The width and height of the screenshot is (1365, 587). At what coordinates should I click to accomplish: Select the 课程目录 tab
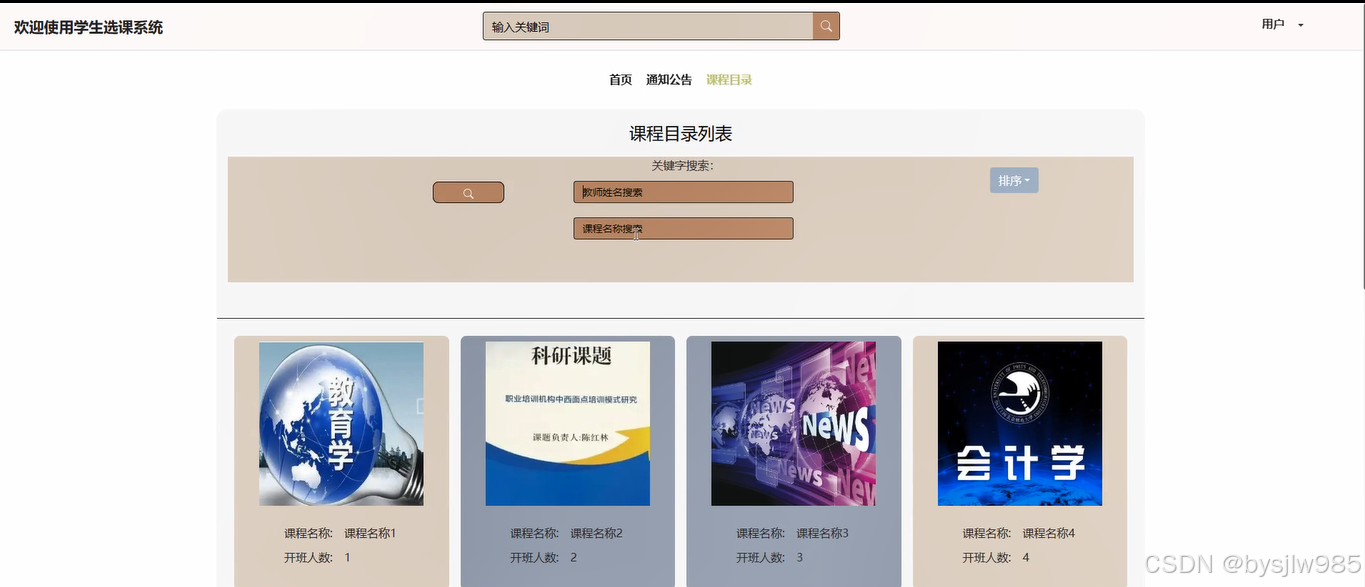[x=729, y=79]
